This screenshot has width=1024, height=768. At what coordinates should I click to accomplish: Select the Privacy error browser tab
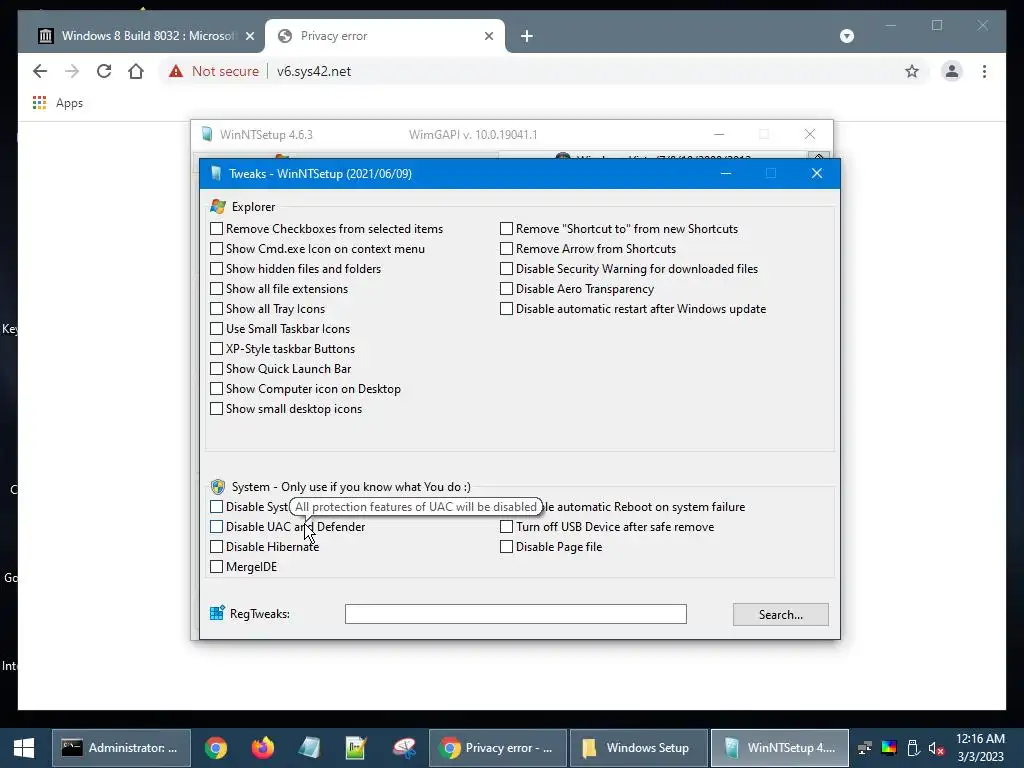click(385, 36)
